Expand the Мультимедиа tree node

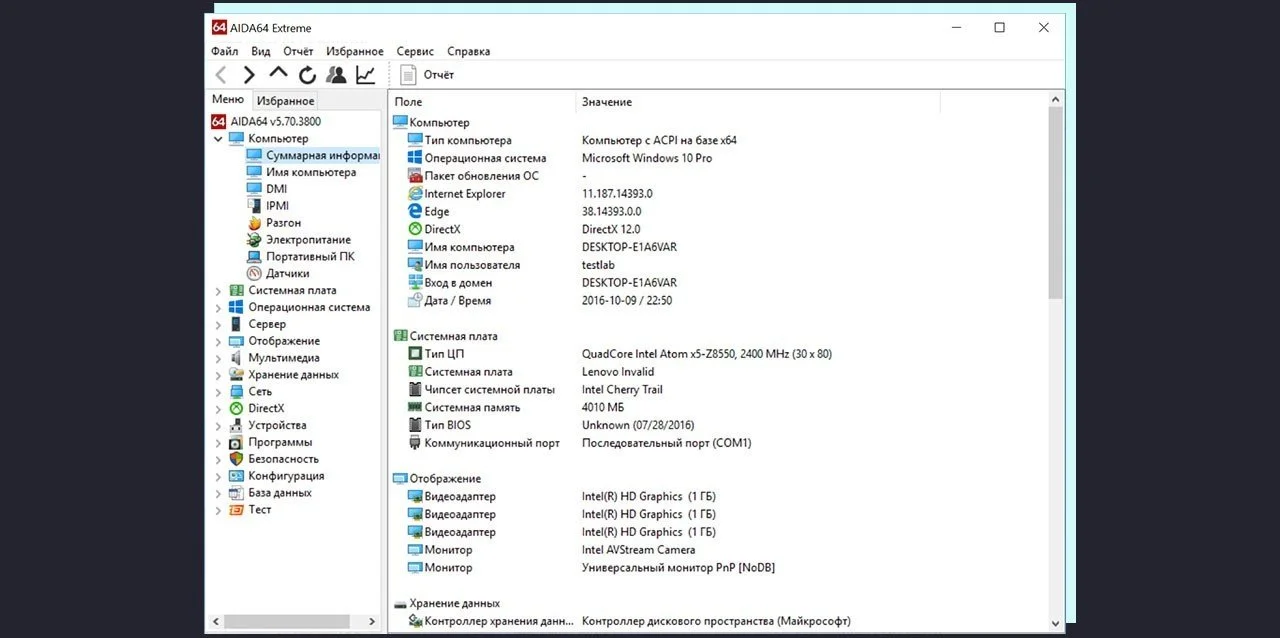tap(218, 358)
